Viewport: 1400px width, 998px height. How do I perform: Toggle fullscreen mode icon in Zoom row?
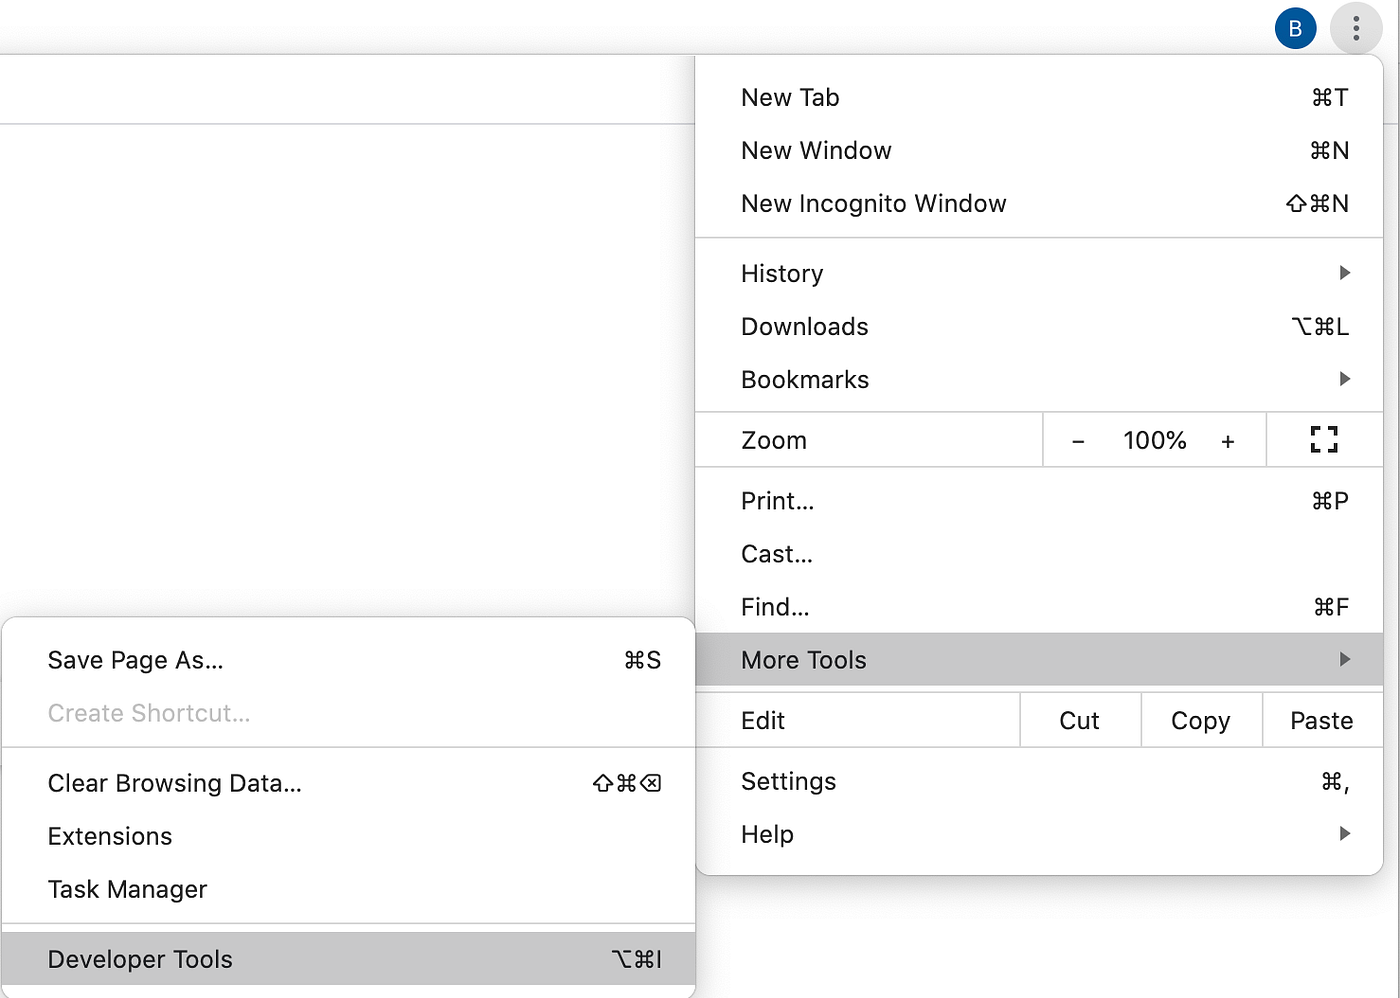[1324, 440]
